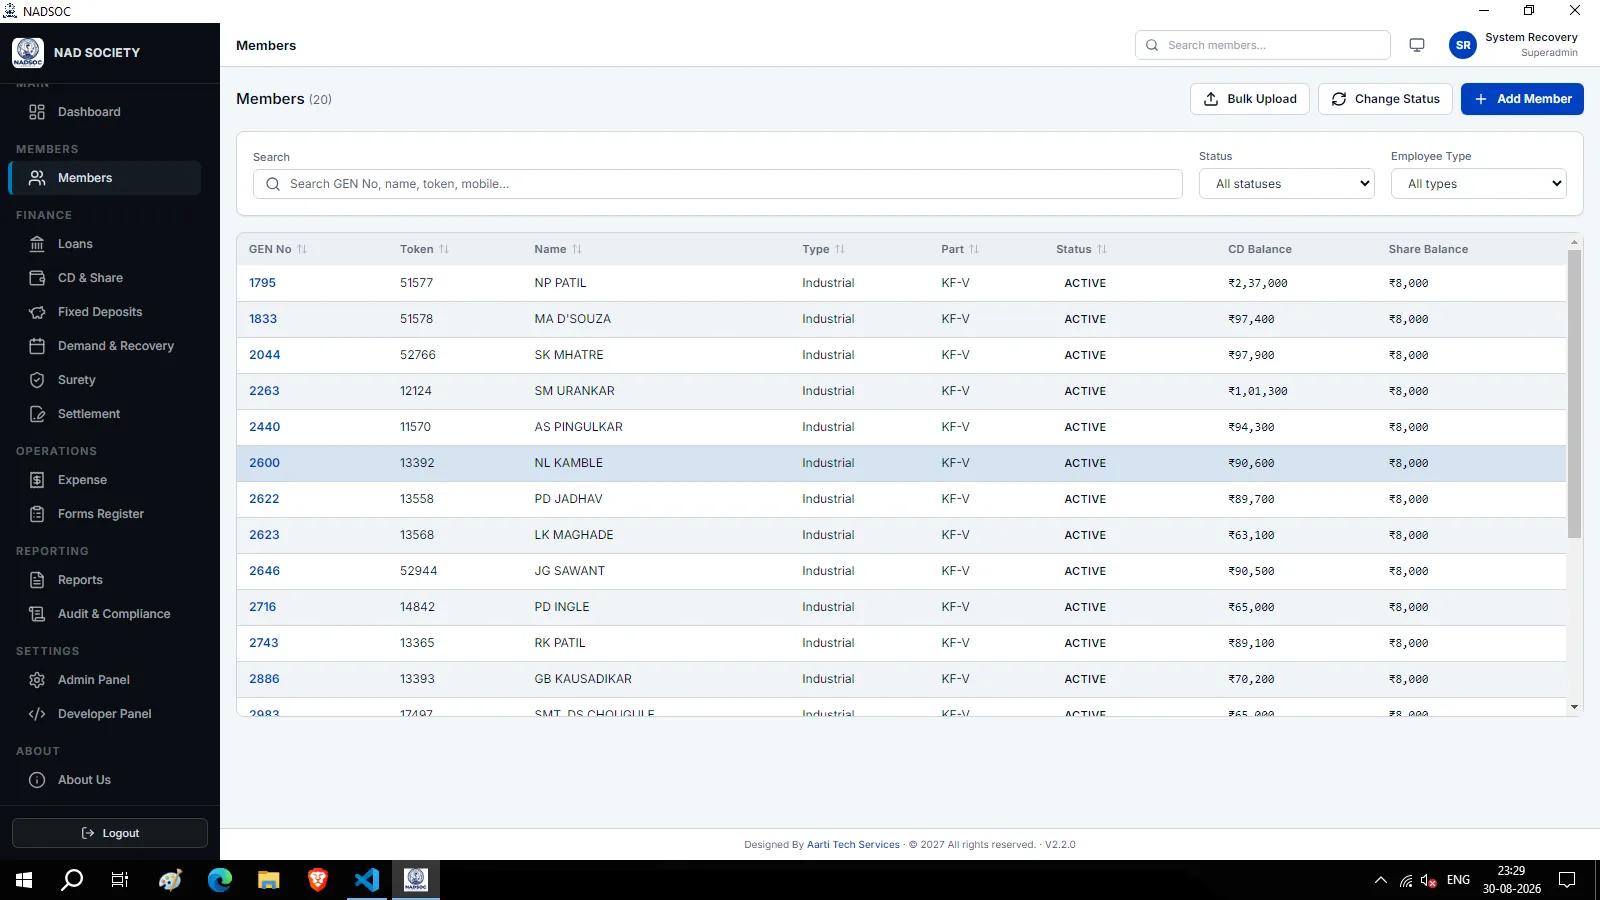Open Expense page in sidebar
1600x900 pixels.
[x=105, y=480]
